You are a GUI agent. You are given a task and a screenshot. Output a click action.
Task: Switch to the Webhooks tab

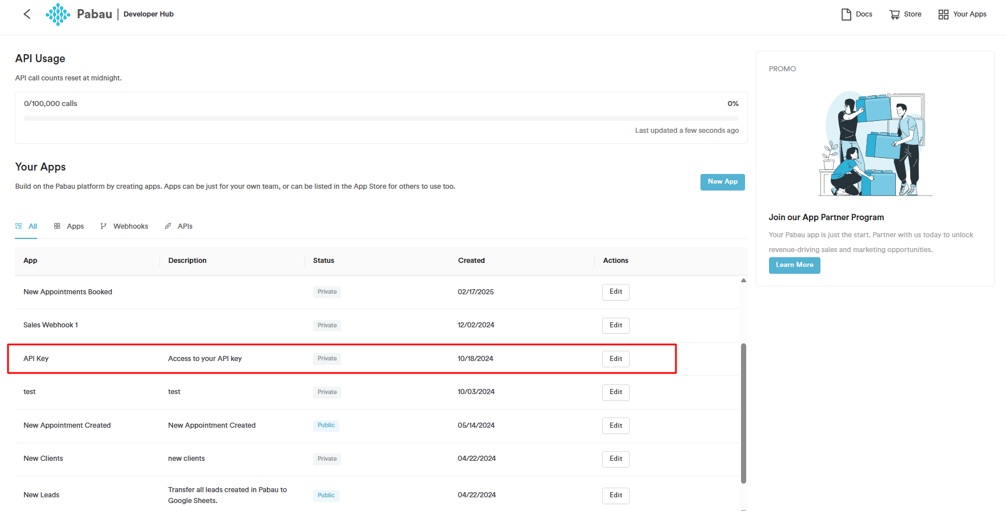124,226
